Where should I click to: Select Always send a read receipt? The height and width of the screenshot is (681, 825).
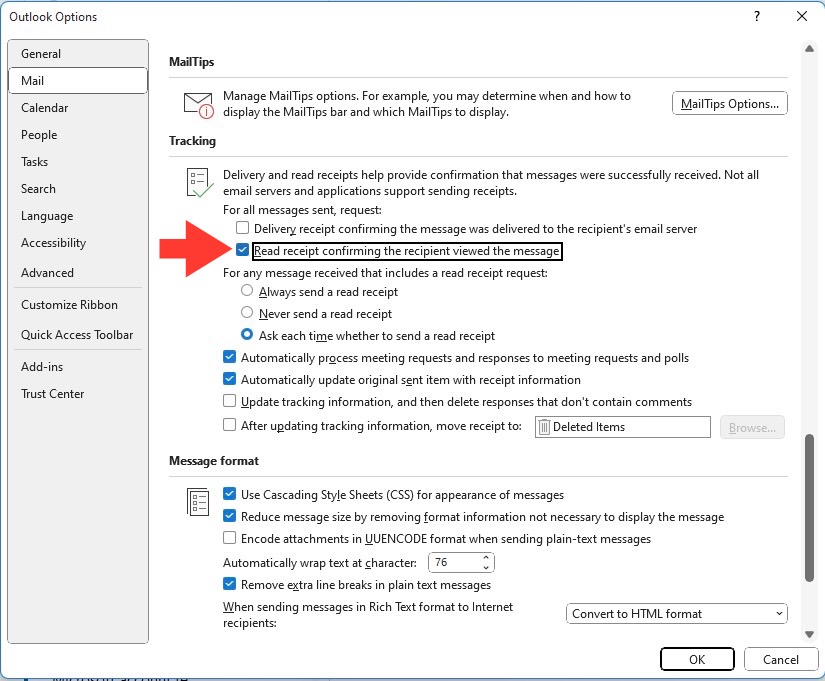point(247,291)
